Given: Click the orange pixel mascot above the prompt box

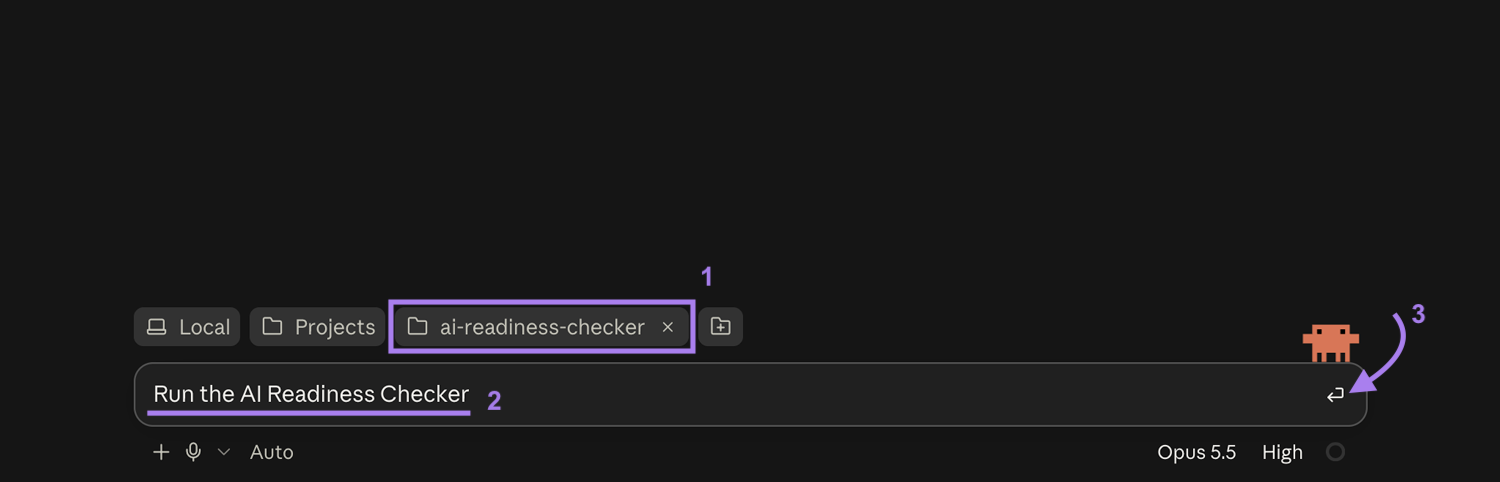Looking at the screenshot, I should tap(1330, 343).
